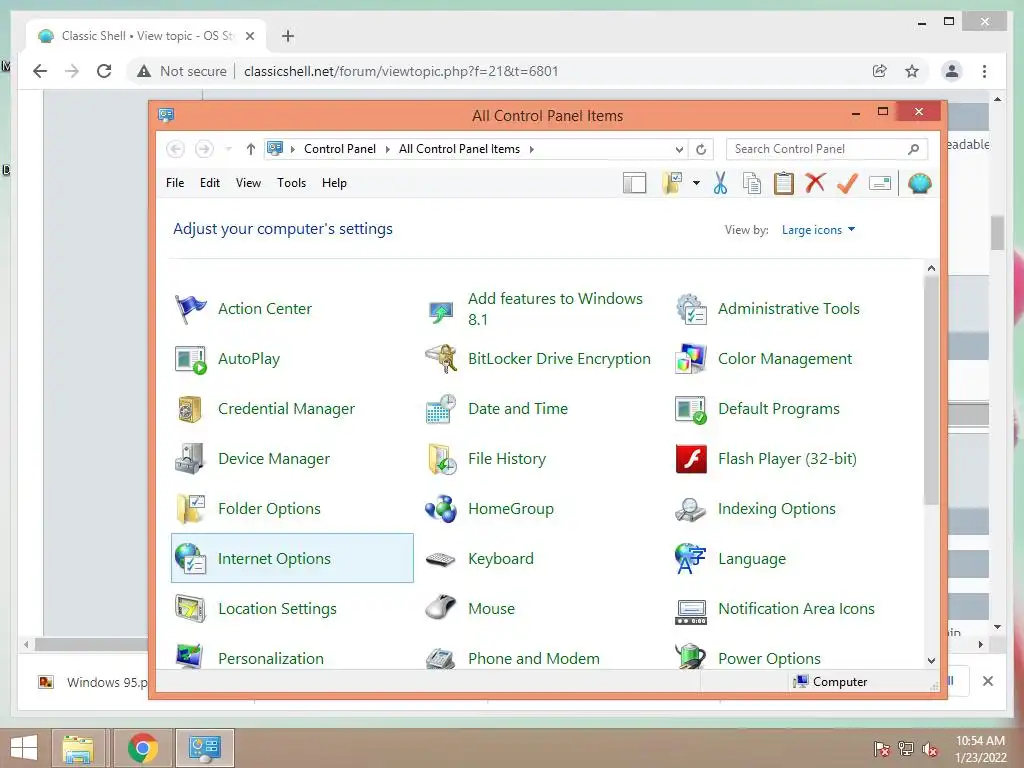Viewport: 1024px width, 768px height.
Task: Click the Classic Shell settings shell icon
Action: (x=920, y=184)
